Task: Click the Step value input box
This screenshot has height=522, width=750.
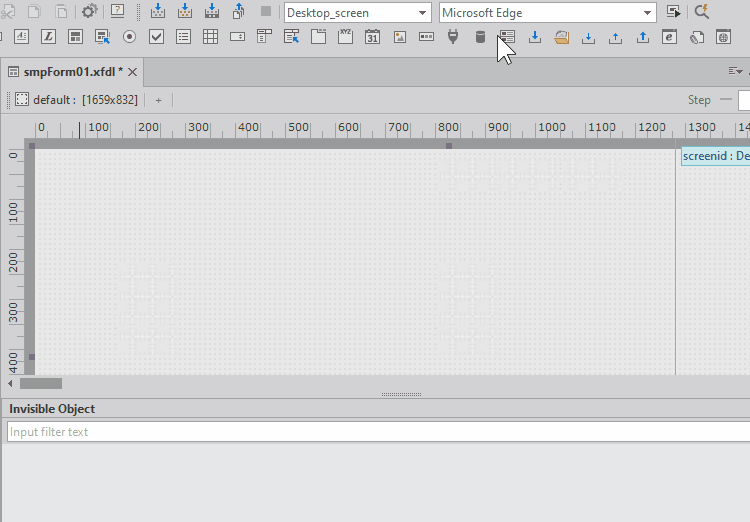Action: [744, 100]
